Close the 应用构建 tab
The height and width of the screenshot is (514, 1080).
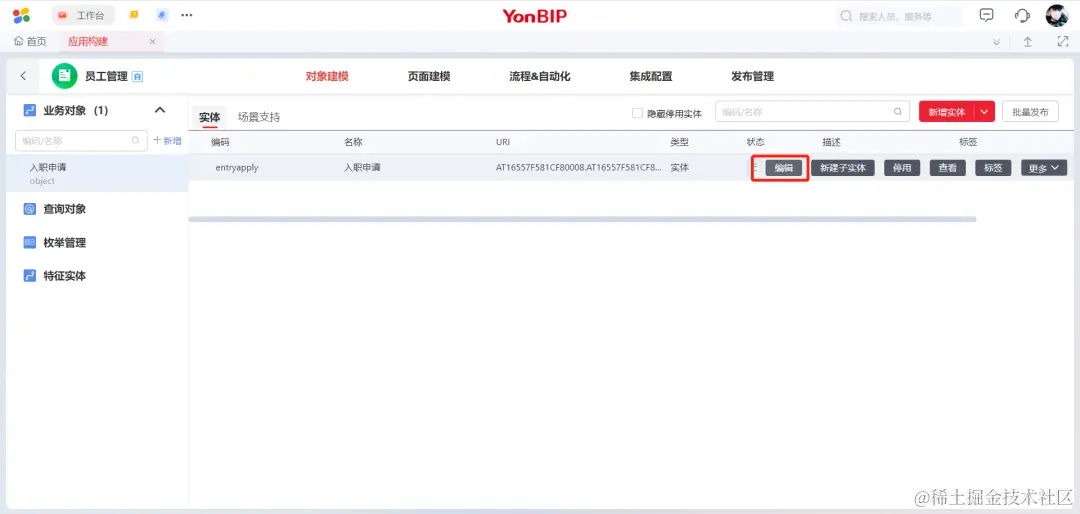coord(152,41)
